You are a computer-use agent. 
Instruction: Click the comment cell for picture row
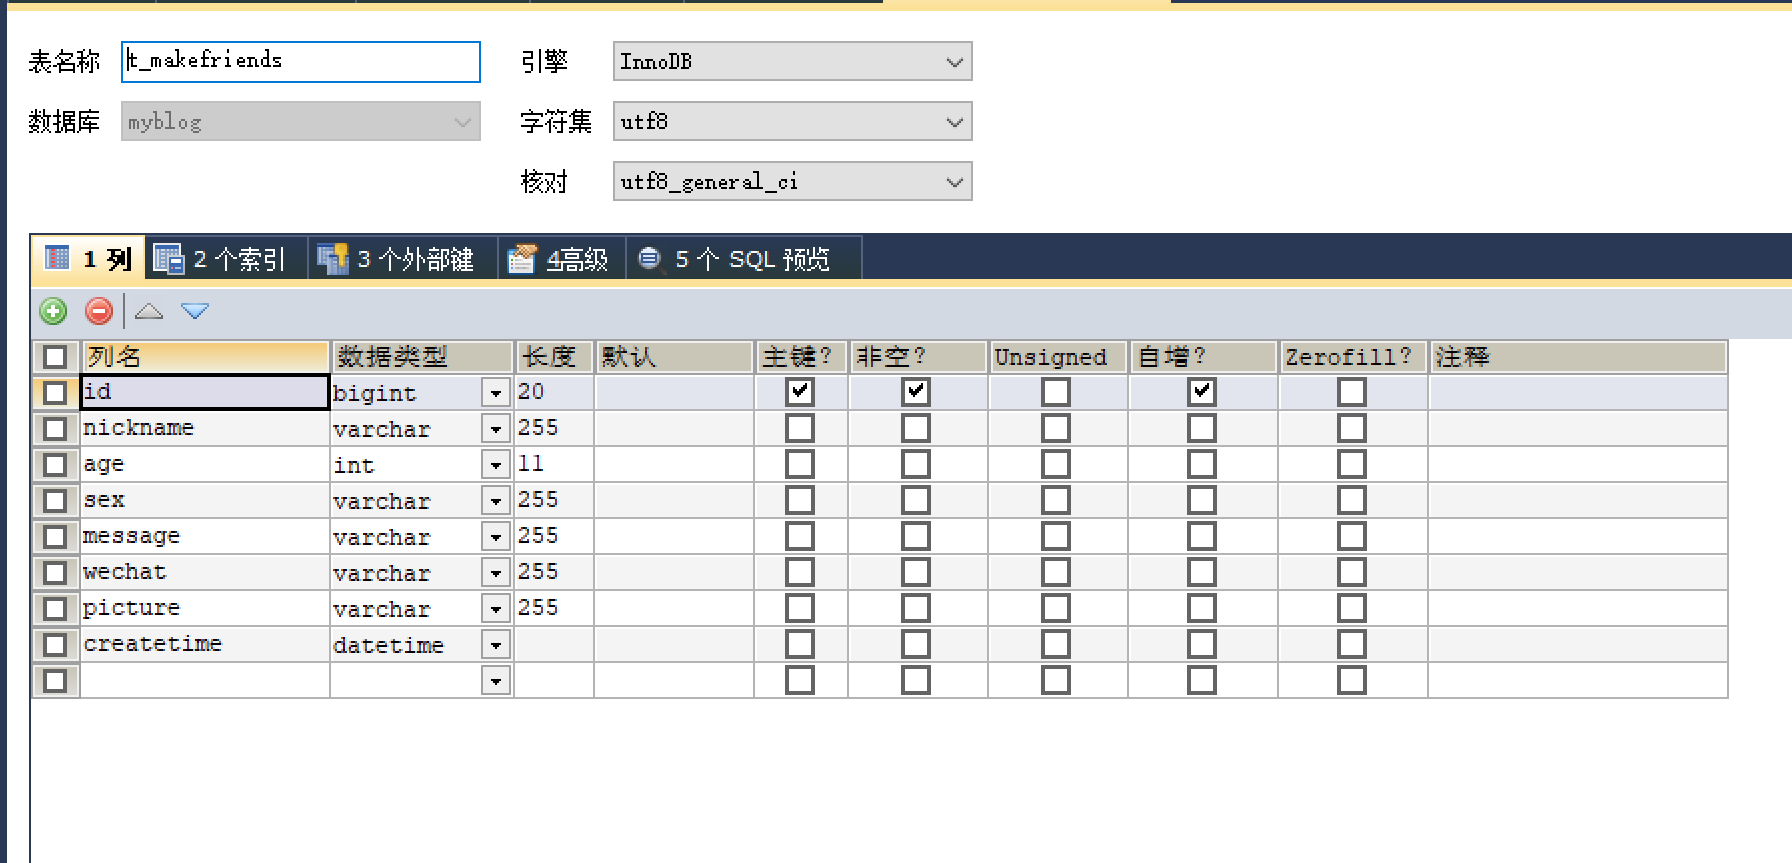1578,608
